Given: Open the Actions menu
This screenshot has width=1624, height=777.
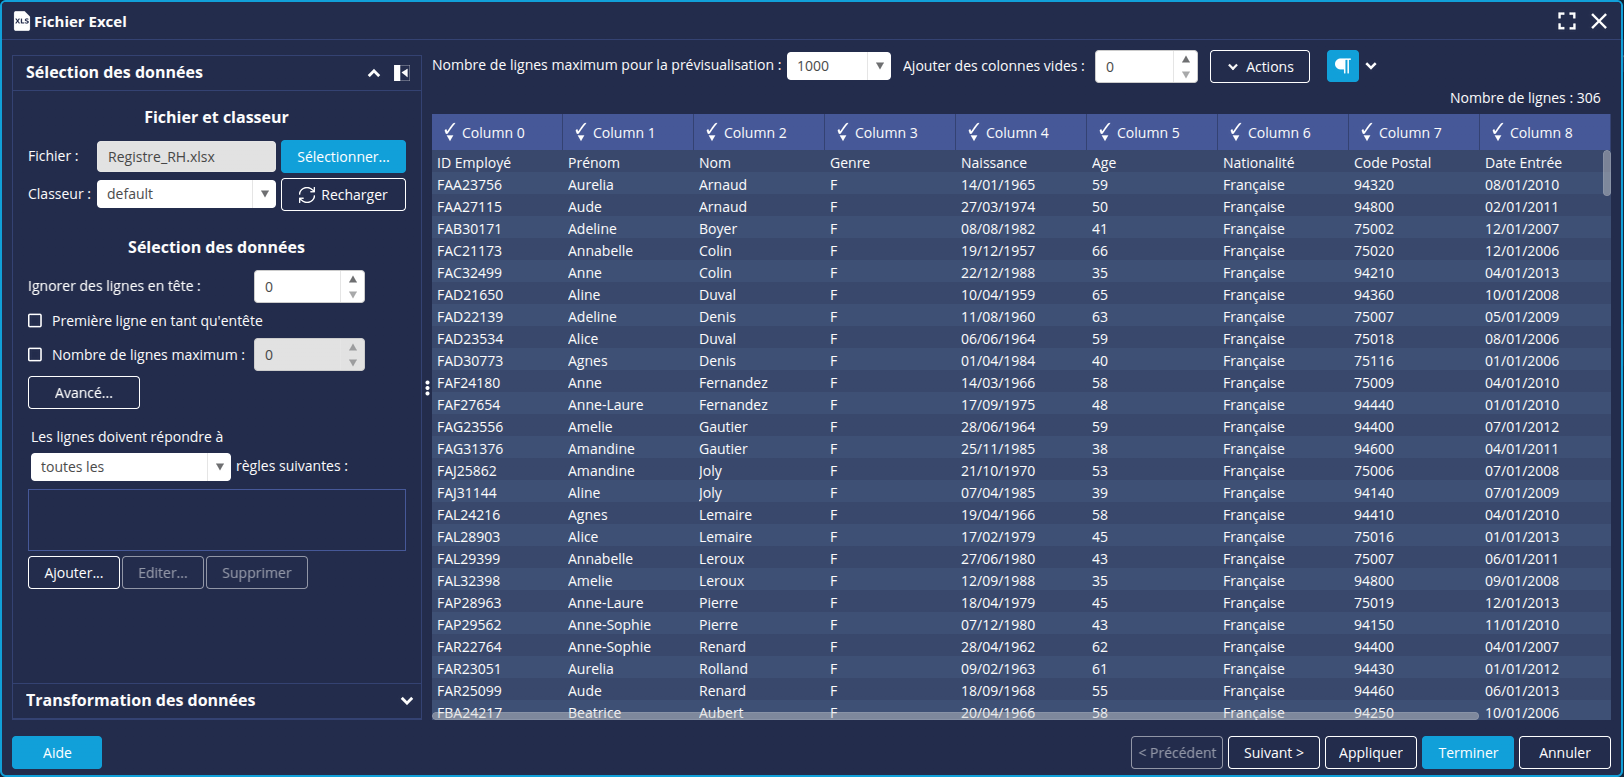Looking at the screenshot, I should 1259,67.
